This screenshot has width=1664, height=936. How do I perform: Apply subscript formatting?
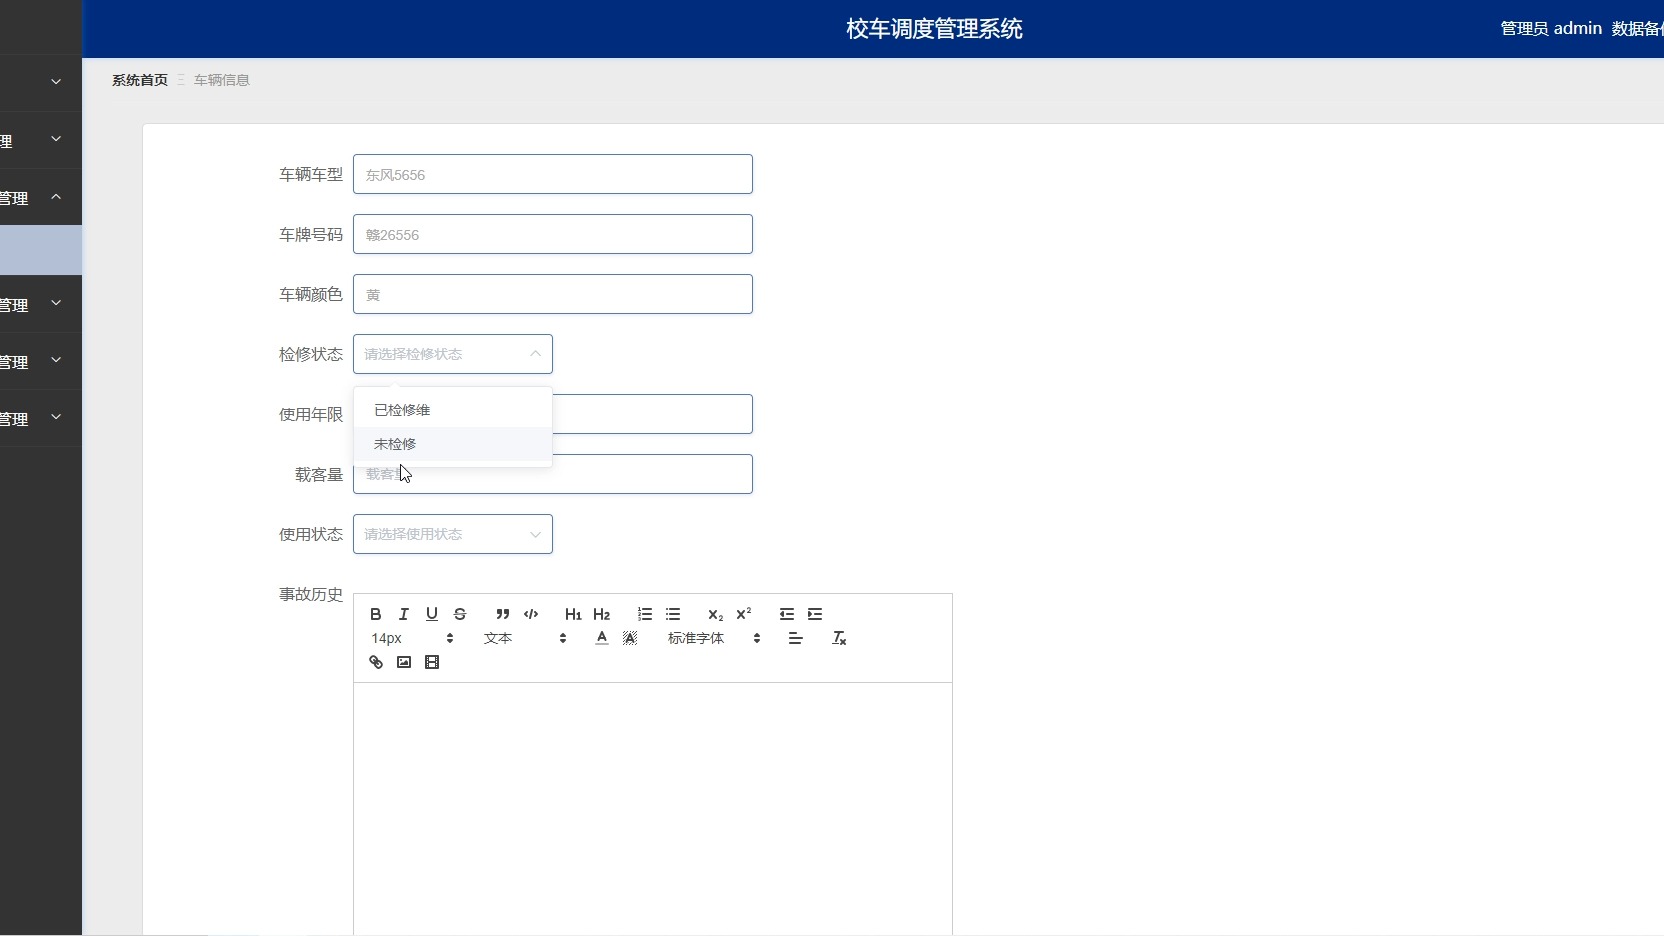click(x=715, y=614)
